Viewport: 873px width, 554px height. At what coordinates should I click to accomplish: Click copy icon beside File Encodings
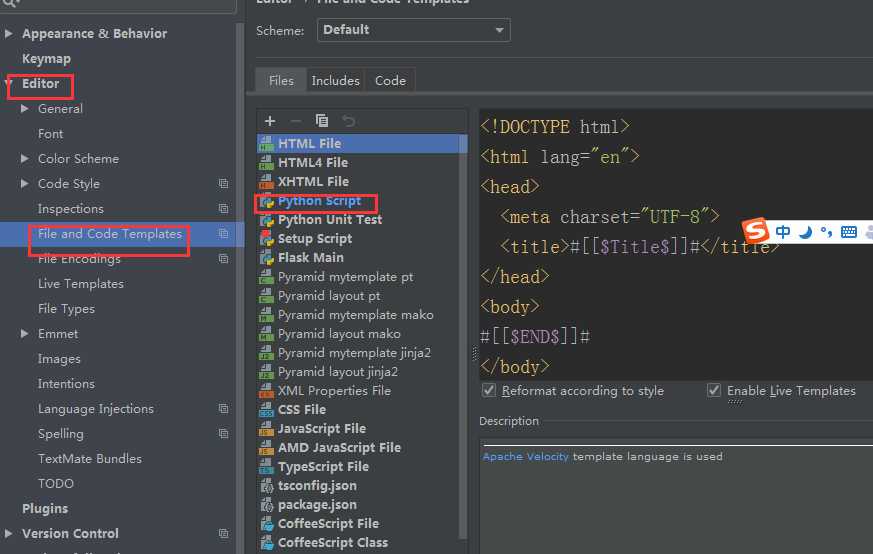[223, 259]
